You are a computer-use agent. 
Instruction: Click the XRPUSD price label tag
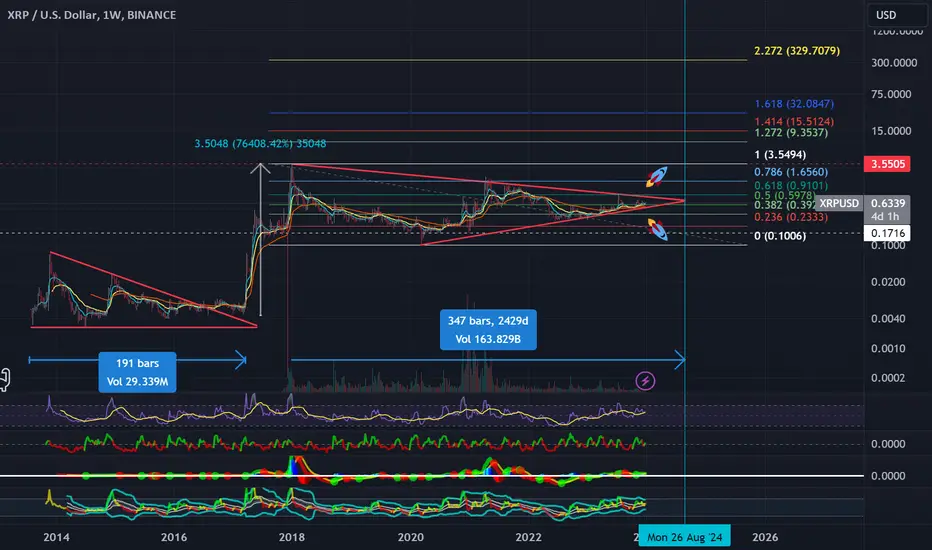click(839, 203)
